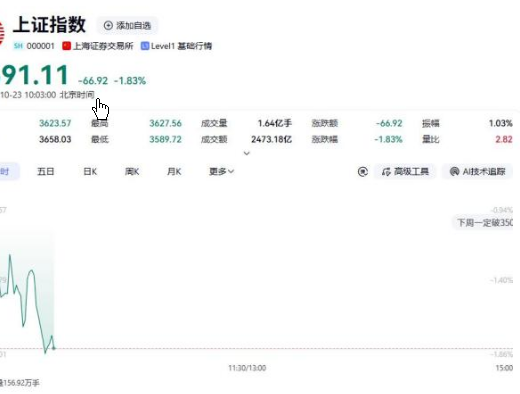Switch to the 月K chart tab

(x=174, y=172)
